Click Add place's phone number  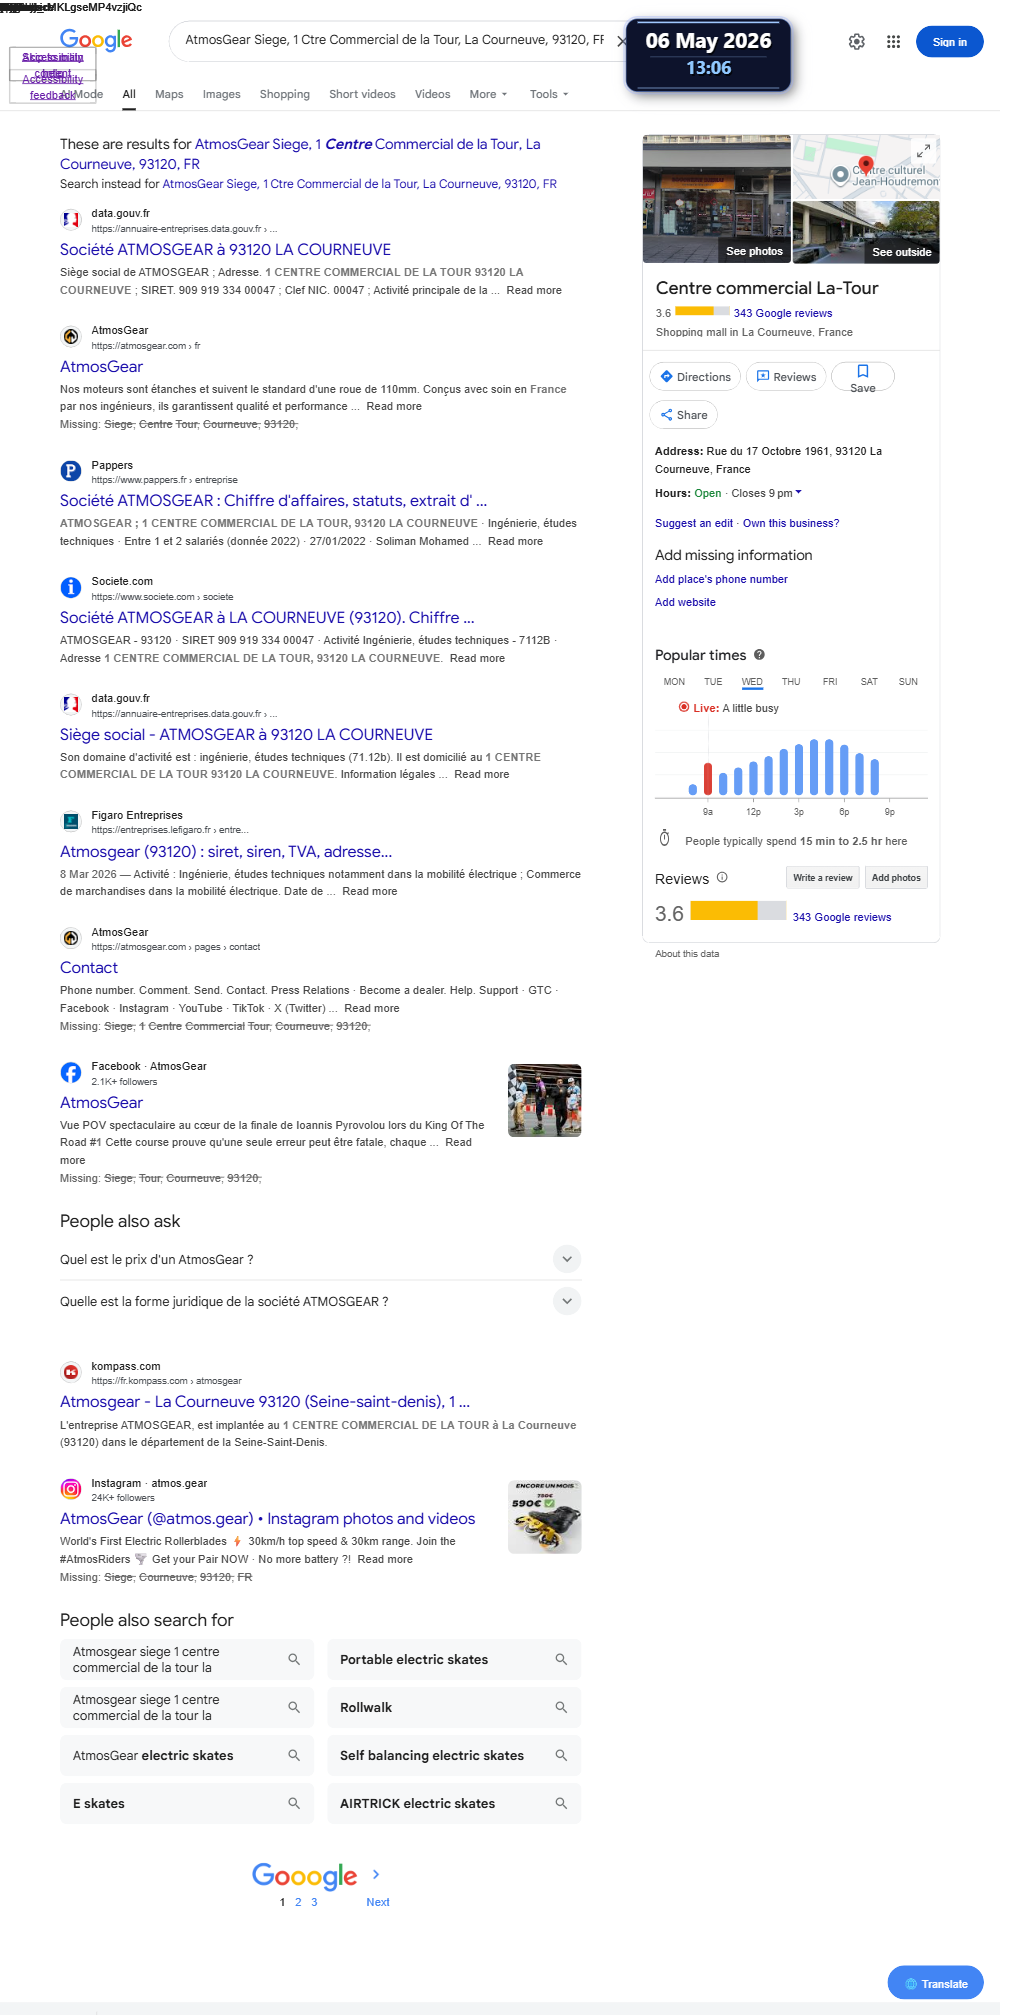tap(721, 579)
